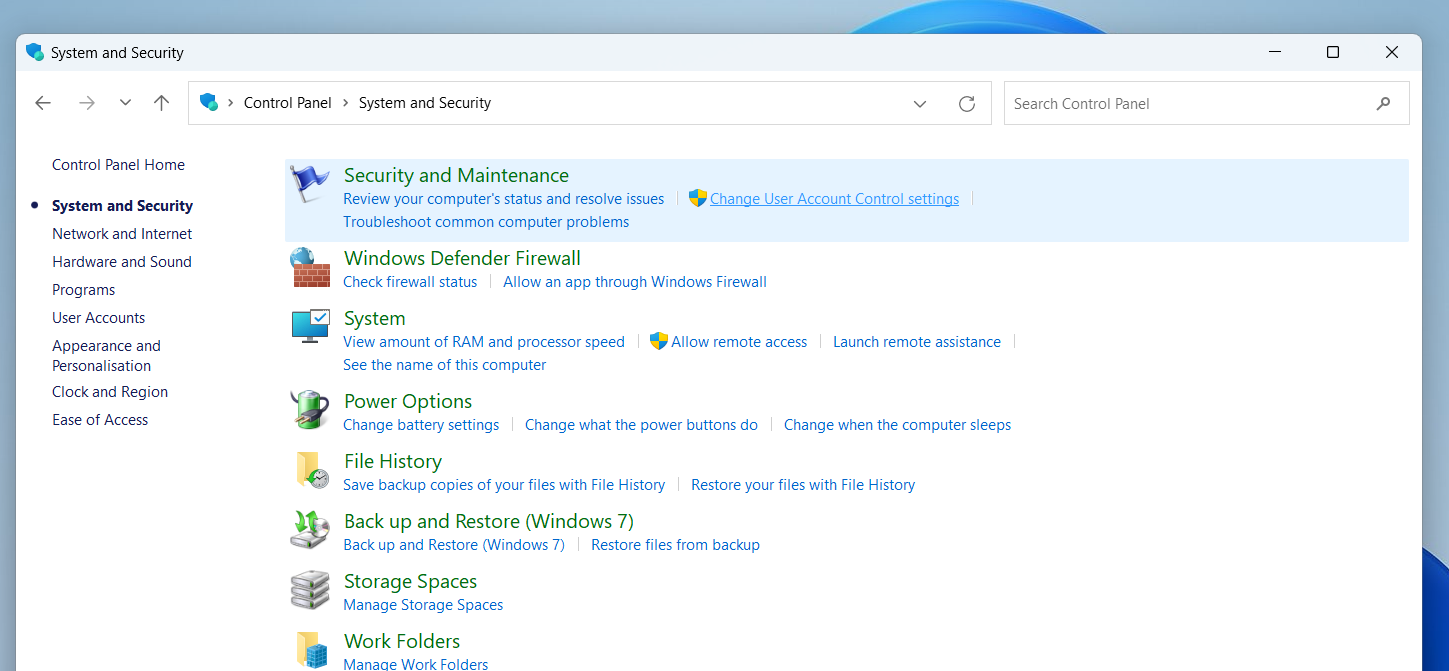The height and width of the screenshot is (671, 1449).
Task: Click the Security and Maintenance flag icon
Action: pos(309,184)
